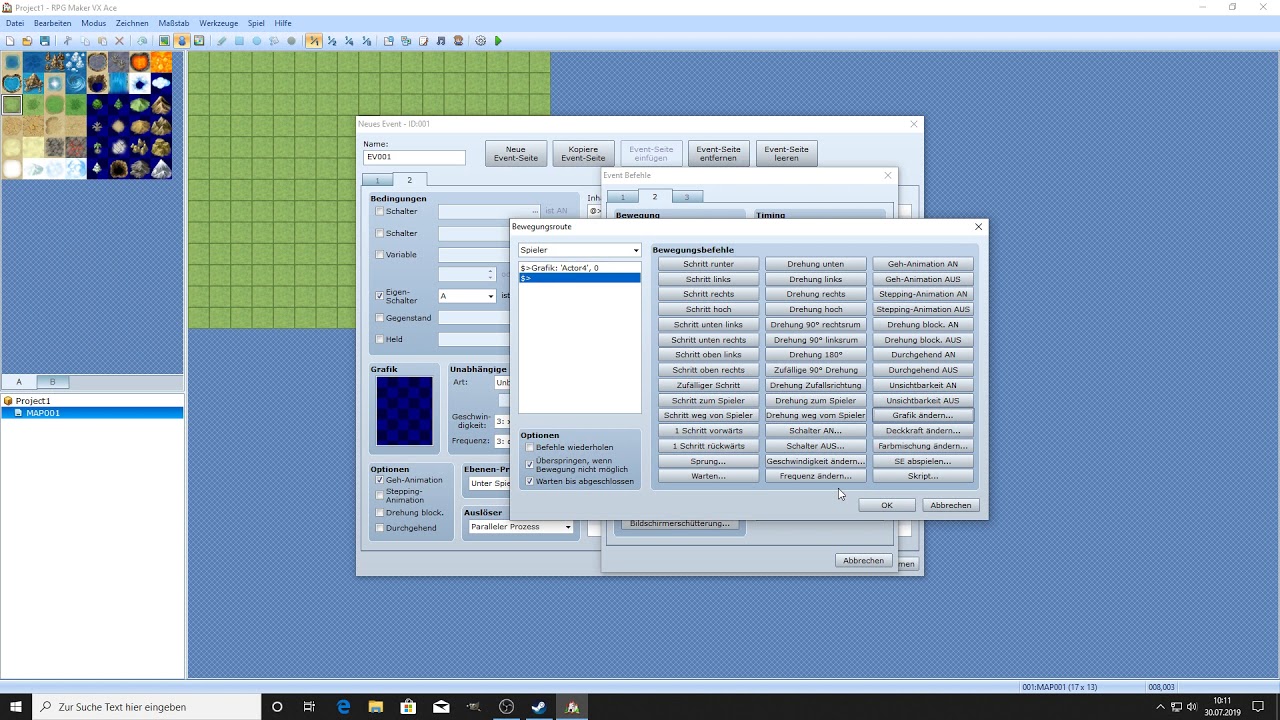
Task: Toggle the Eigen-Schalter condition checkbox
Action: (x=380, y=296)
